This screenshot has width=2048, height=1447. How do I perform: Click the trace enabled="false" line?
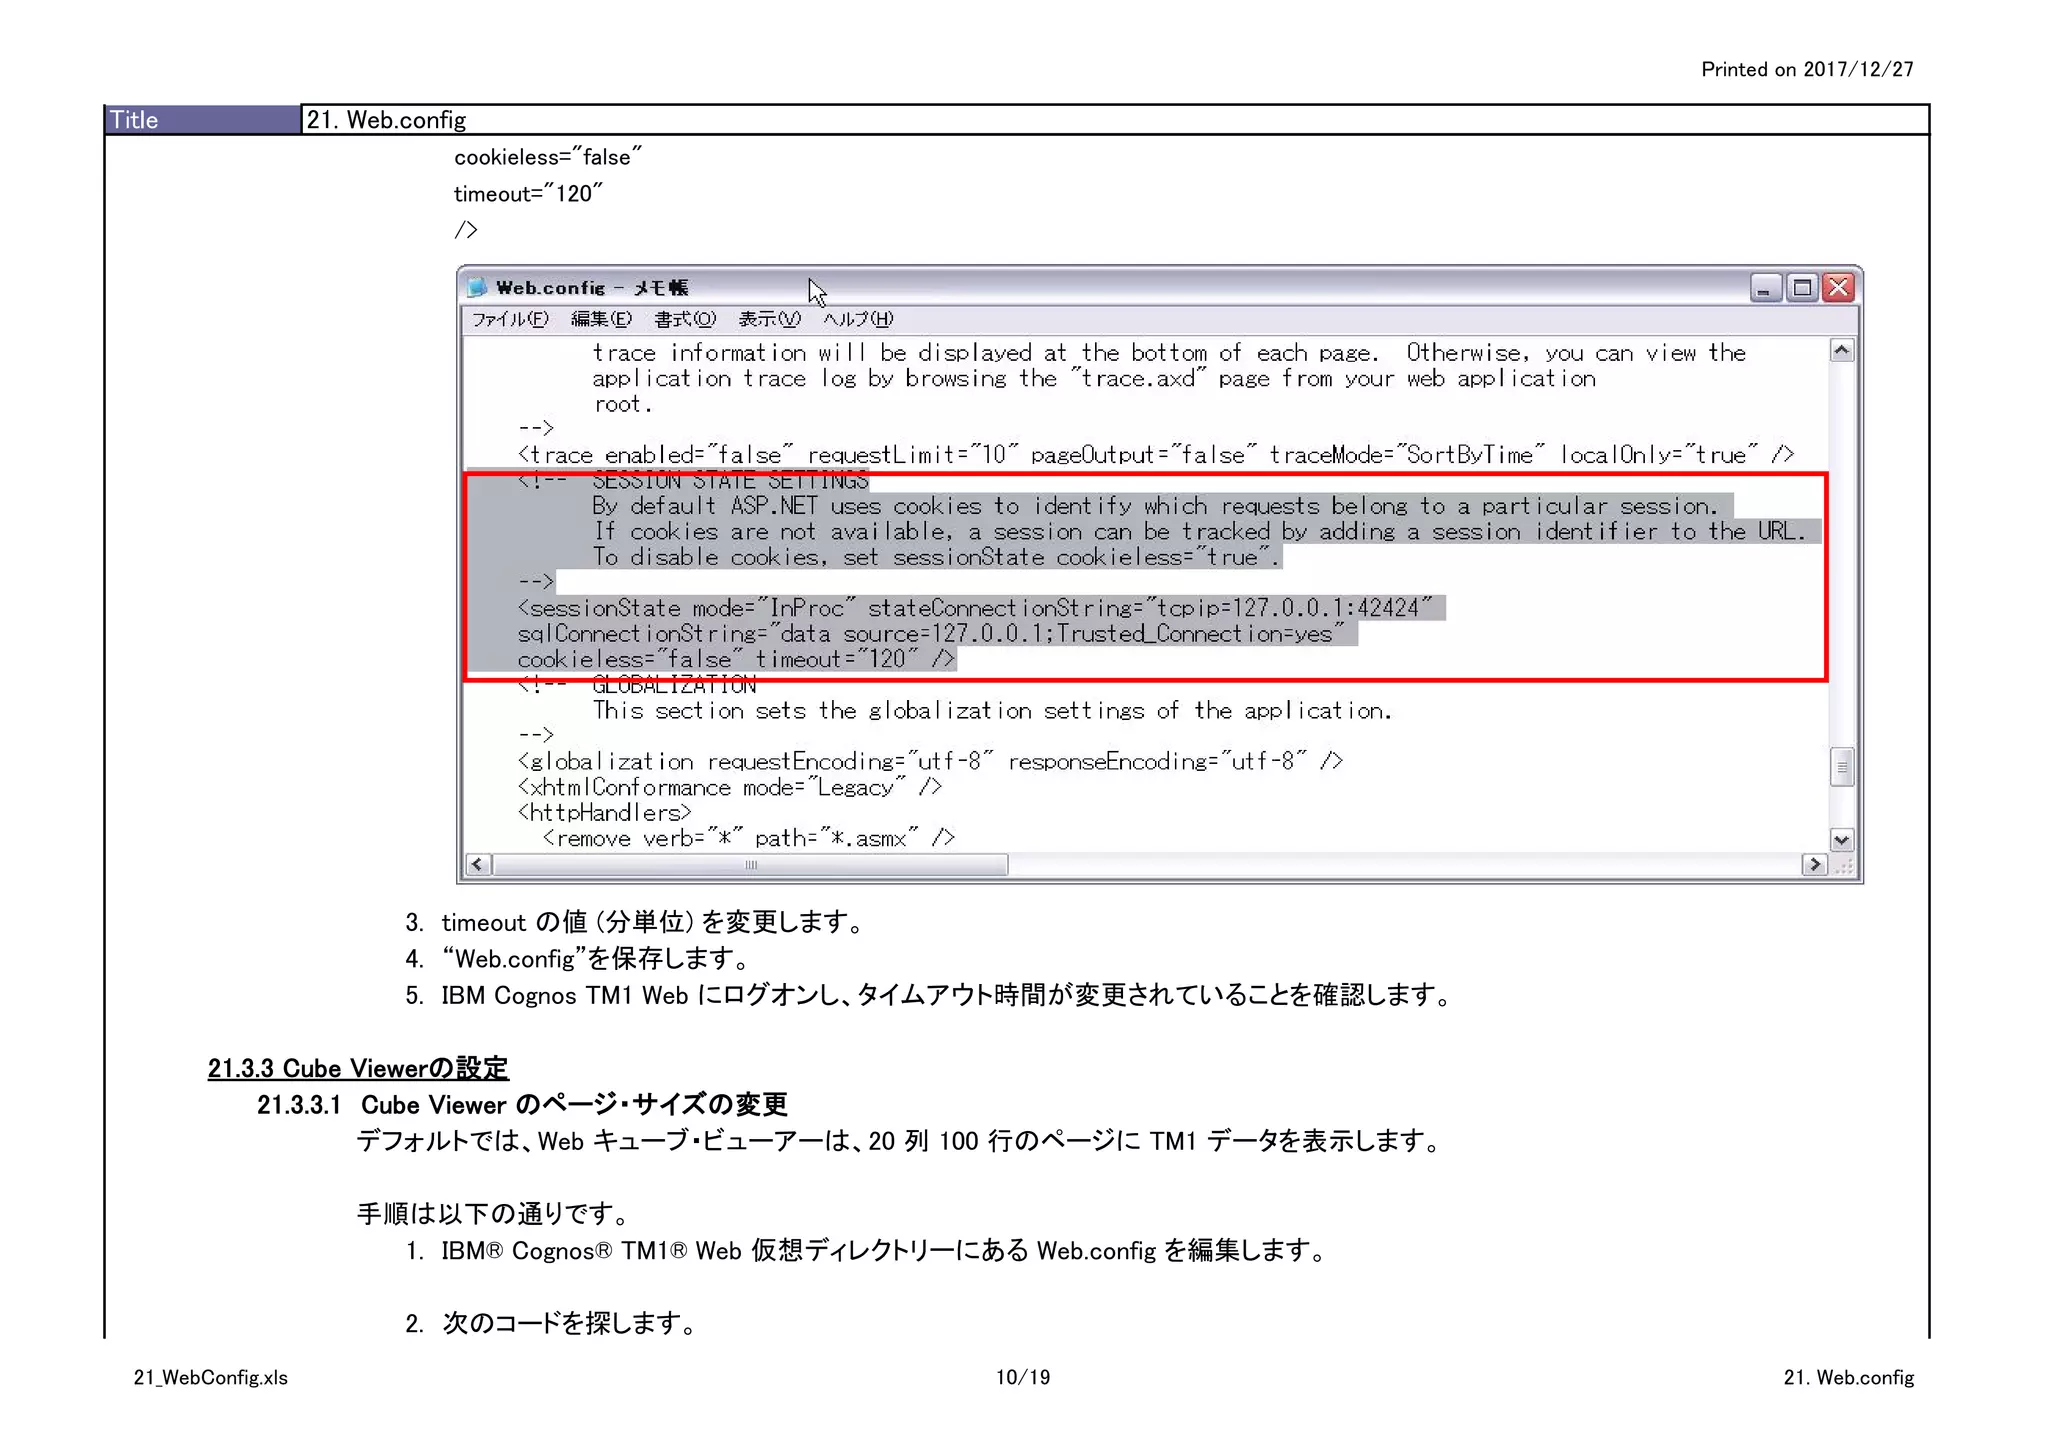(x=1155, y=455)
